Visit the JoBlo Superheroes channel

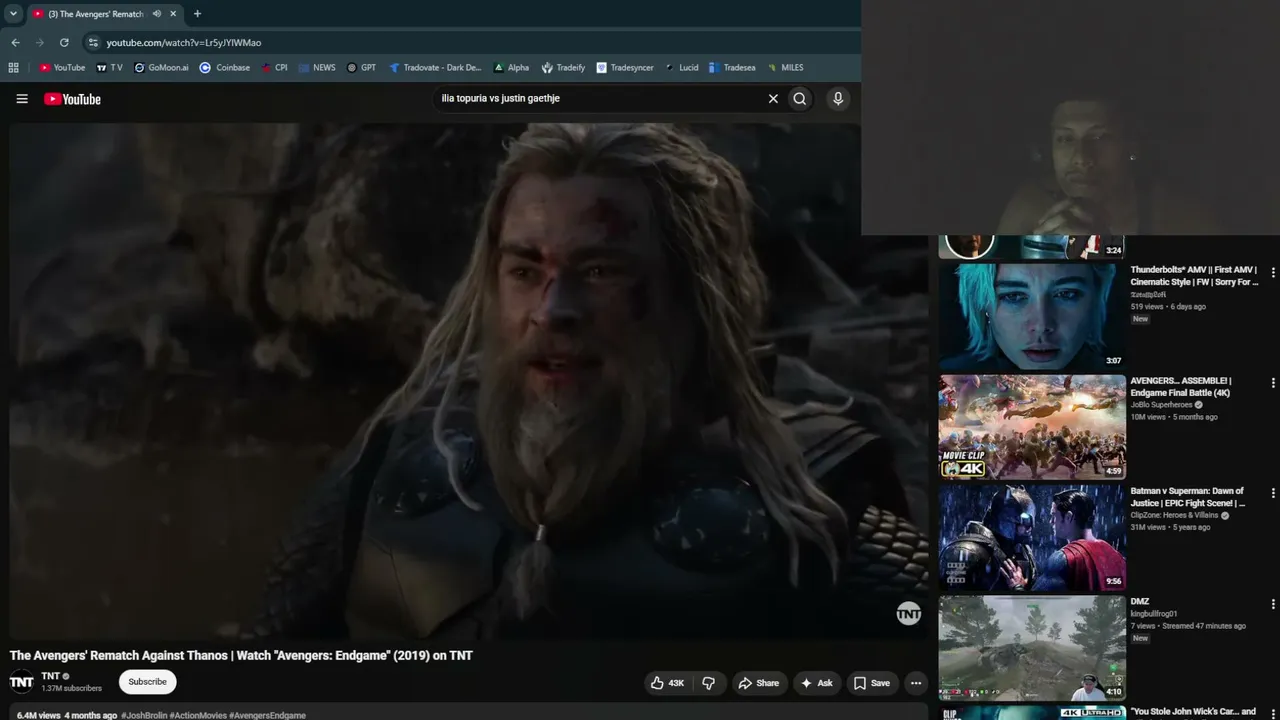pyautogui.click(x=1161, y=405)
